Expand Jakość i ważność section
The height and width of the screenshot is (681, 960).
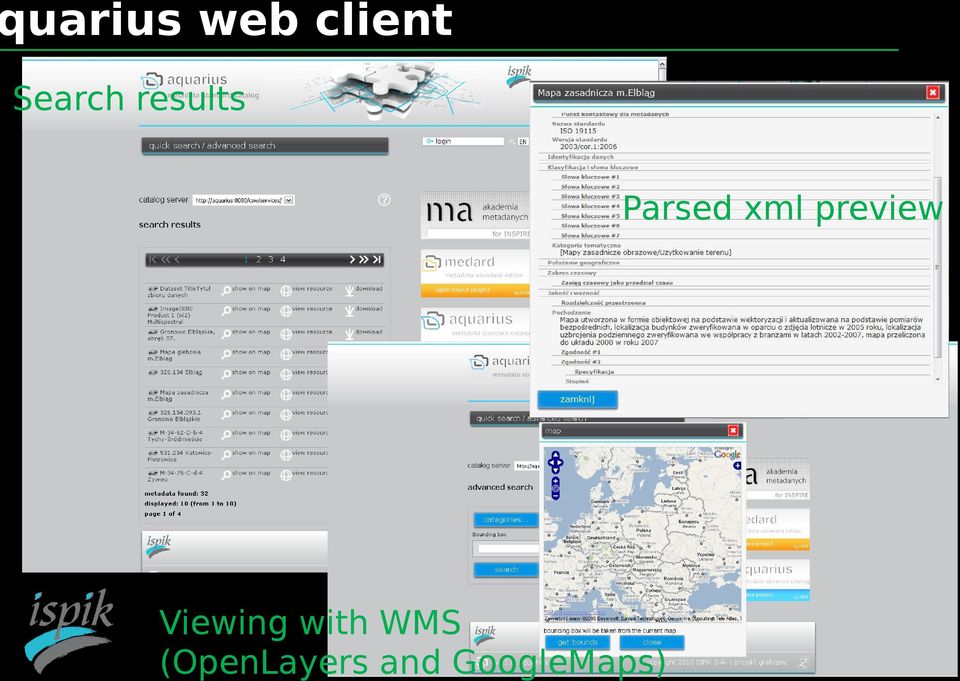click(574, 293)
